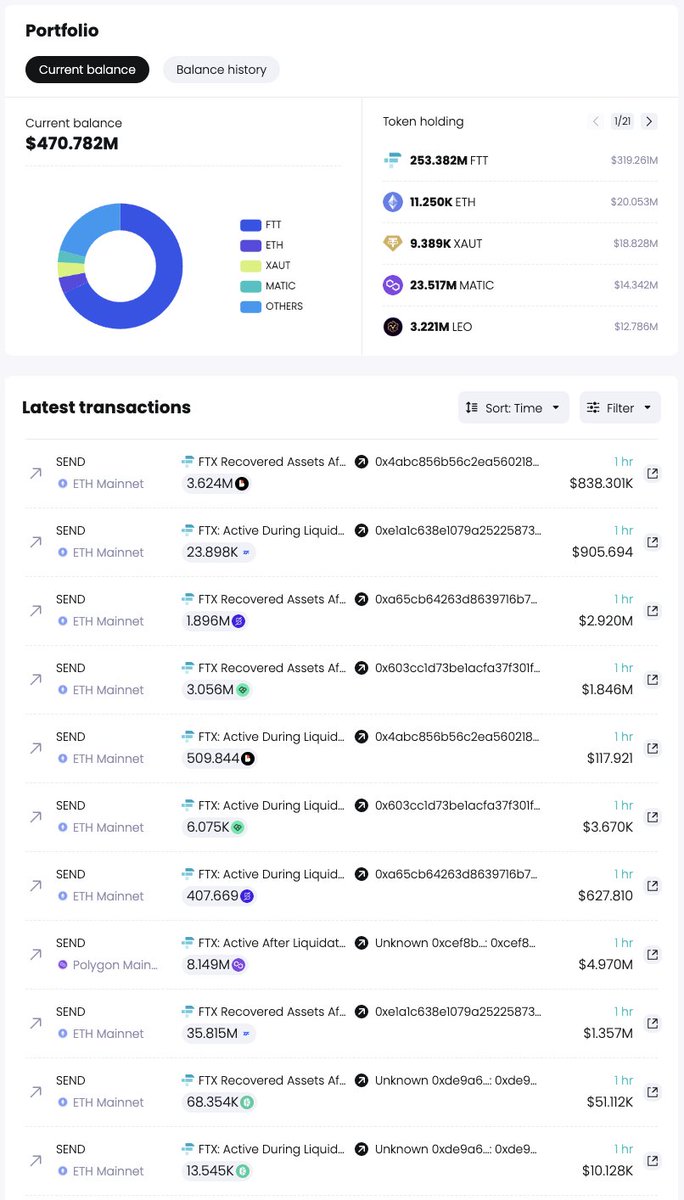
Task: Open external link for $3.670K transaction
Action: coord(652,817)
